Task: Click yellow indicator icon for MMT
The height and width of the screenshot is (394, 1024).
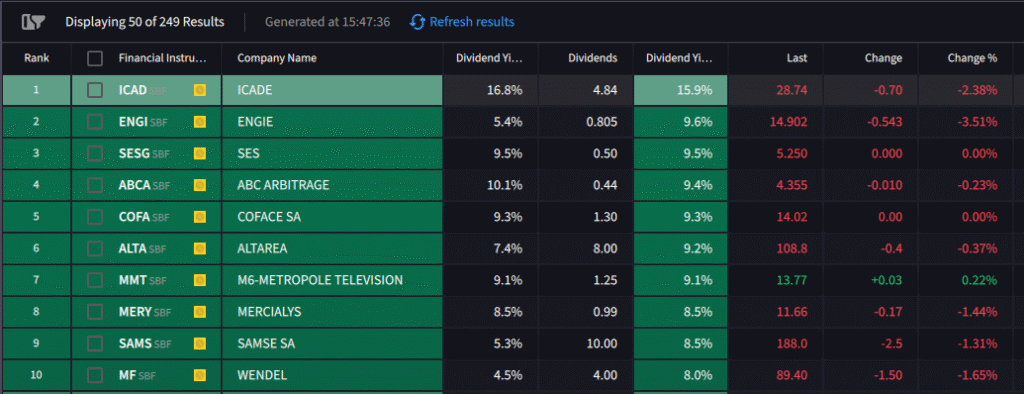Action: pyautogui.click(x=200, y=280)
